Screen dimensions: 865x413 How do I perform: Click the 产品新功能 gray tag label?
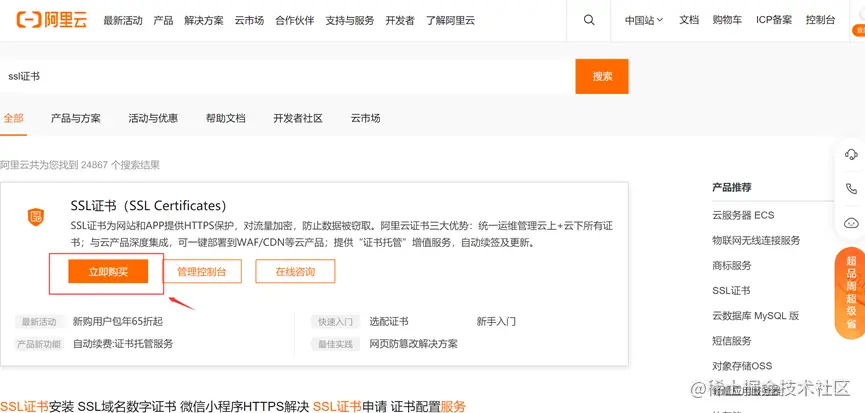click(x=39, y=344)
